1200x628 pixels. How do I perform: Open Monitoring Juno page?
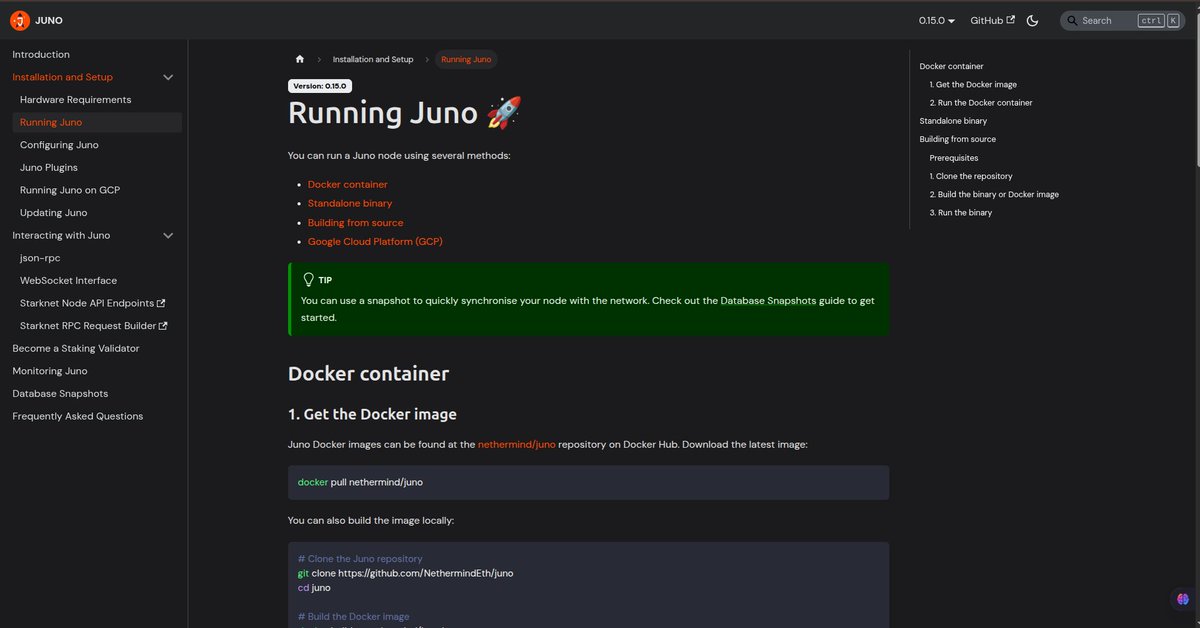[x=50, y=371]
